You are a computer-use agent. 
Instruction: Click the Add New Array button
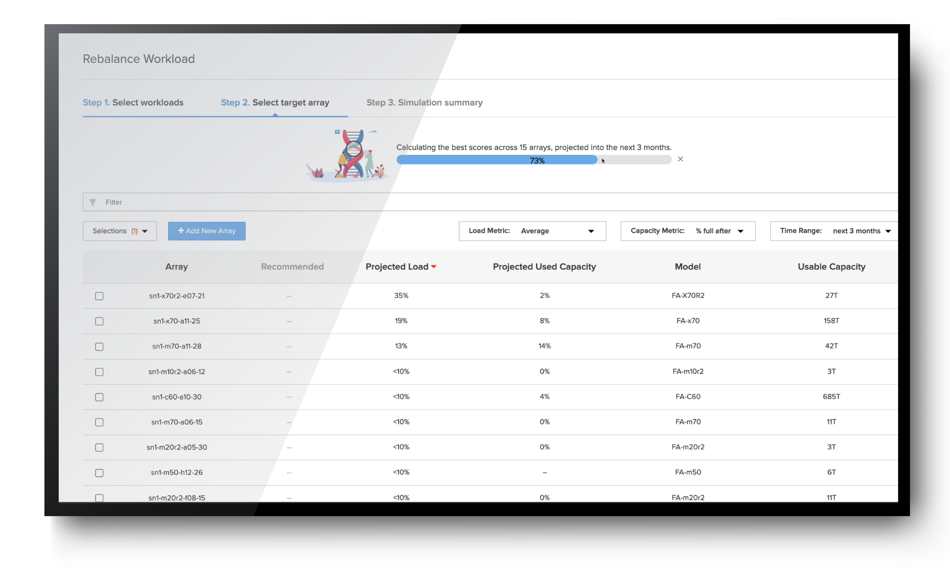(x=207, y=231)
